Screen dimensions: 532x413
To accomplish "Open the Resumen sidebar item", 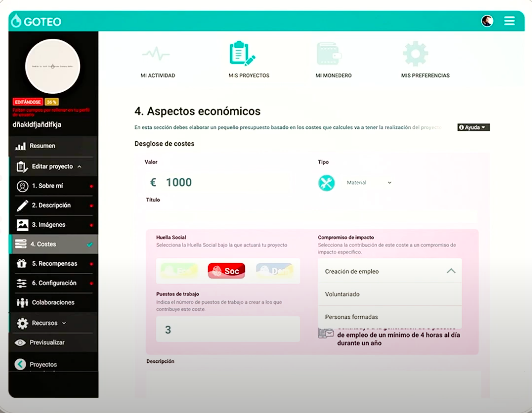I will (x=54, y=146).
